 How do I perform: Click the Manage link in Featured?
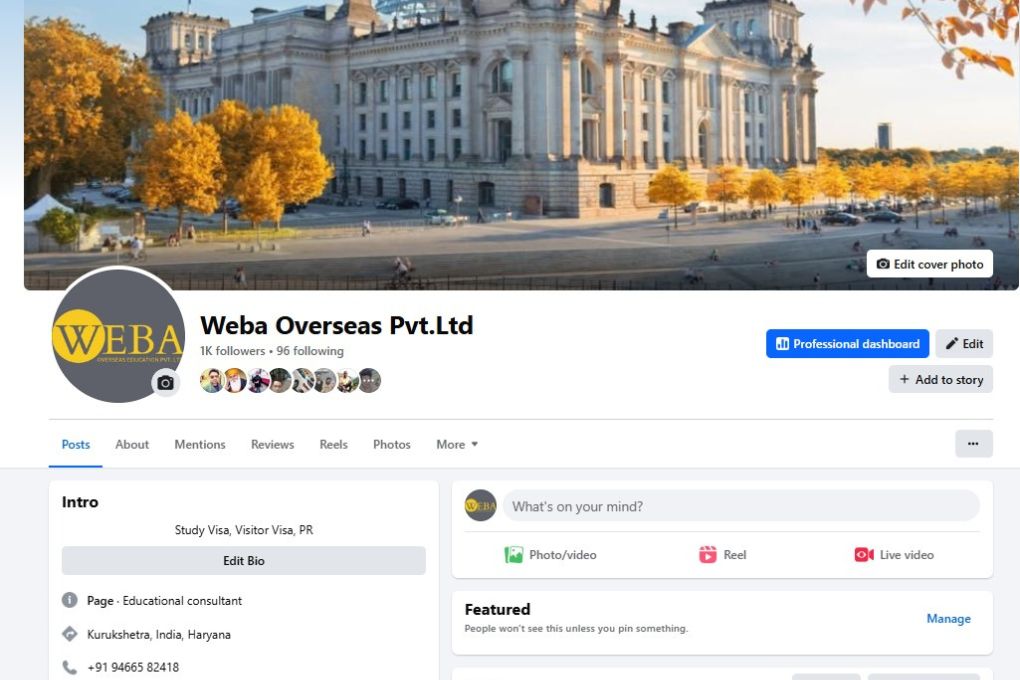click(948, 619)
